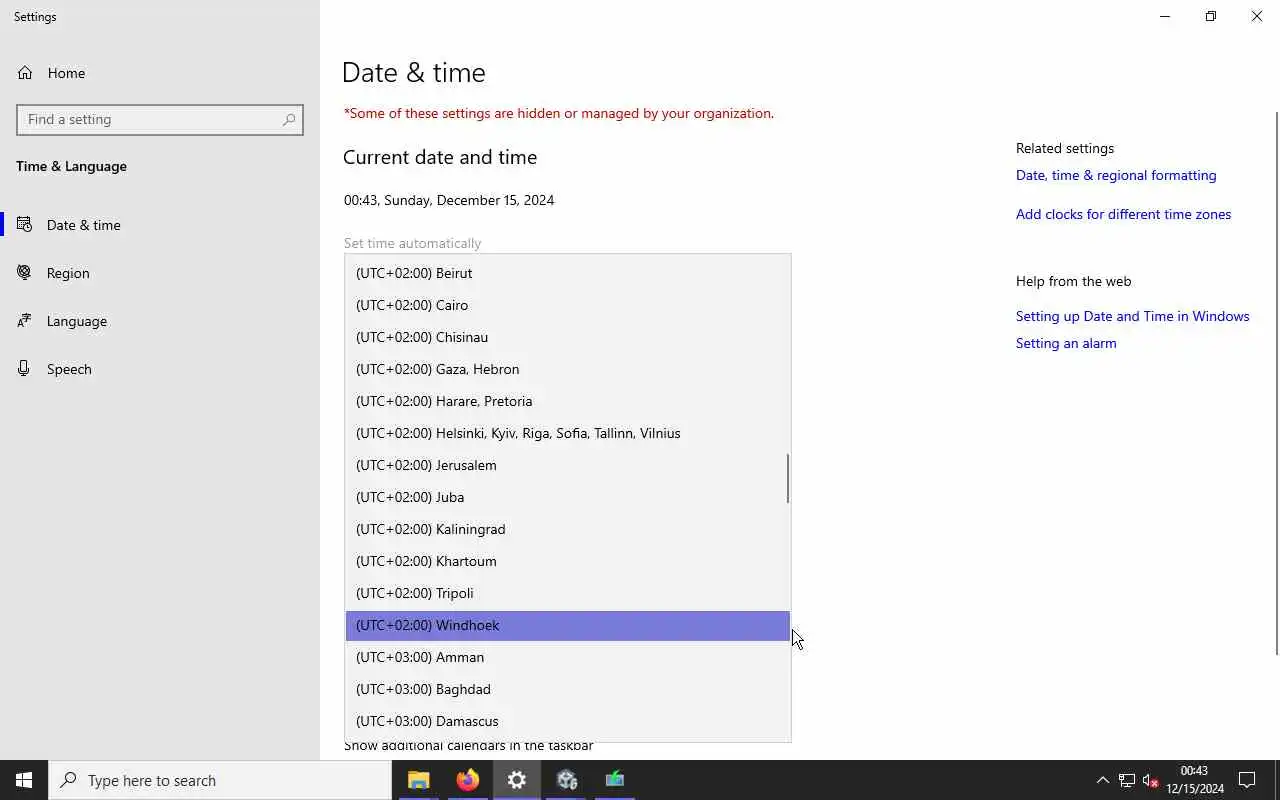Open the network status tray icon
The height and width of the screenshot is (800, 1280).
tap(1127, 780)
